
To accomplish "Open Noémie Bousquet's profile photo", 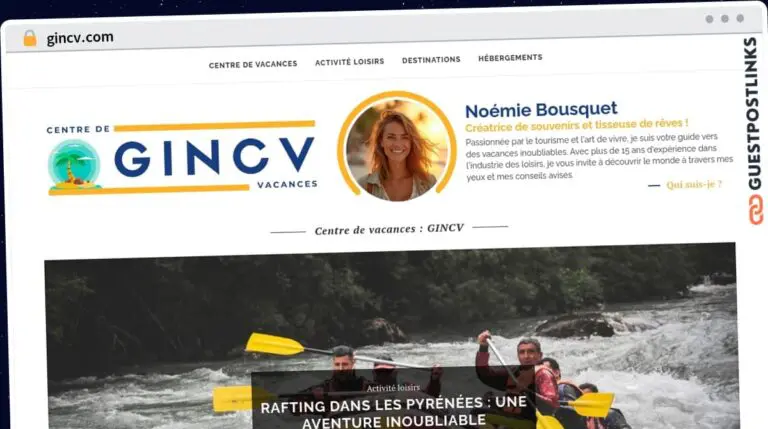I will tap(397, 147).
